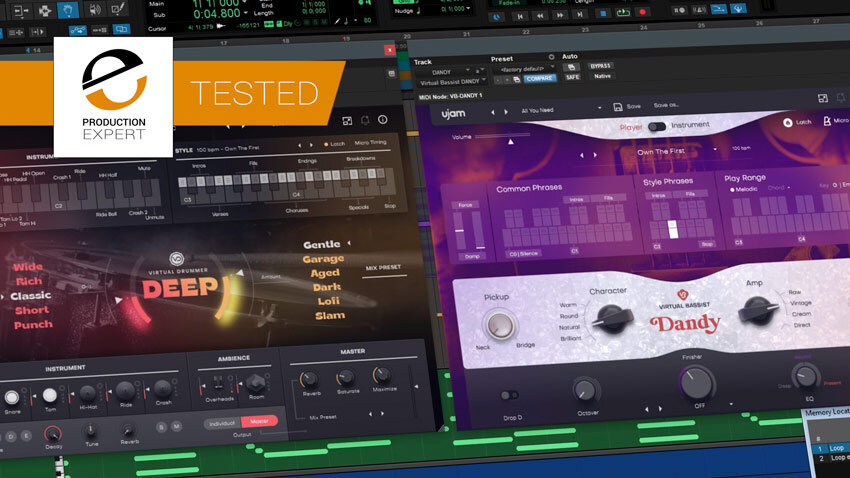
Task: Open the Finisher OFF mode dropdown
Action: click(731, 404)
